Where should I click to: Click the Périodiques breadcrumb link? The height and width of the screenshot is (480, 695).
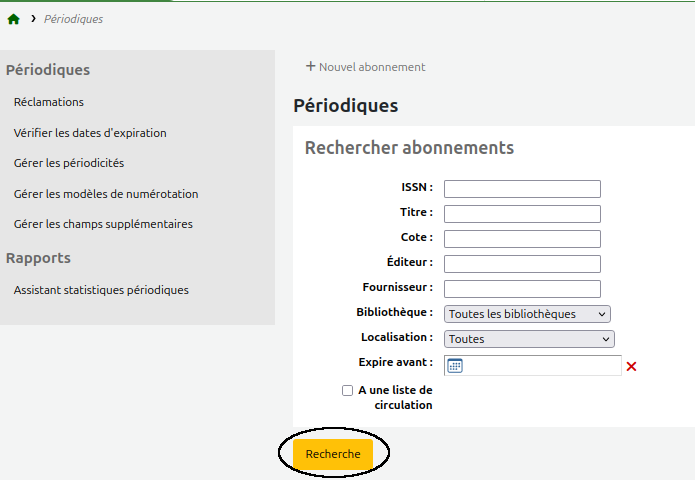[73, 19]
